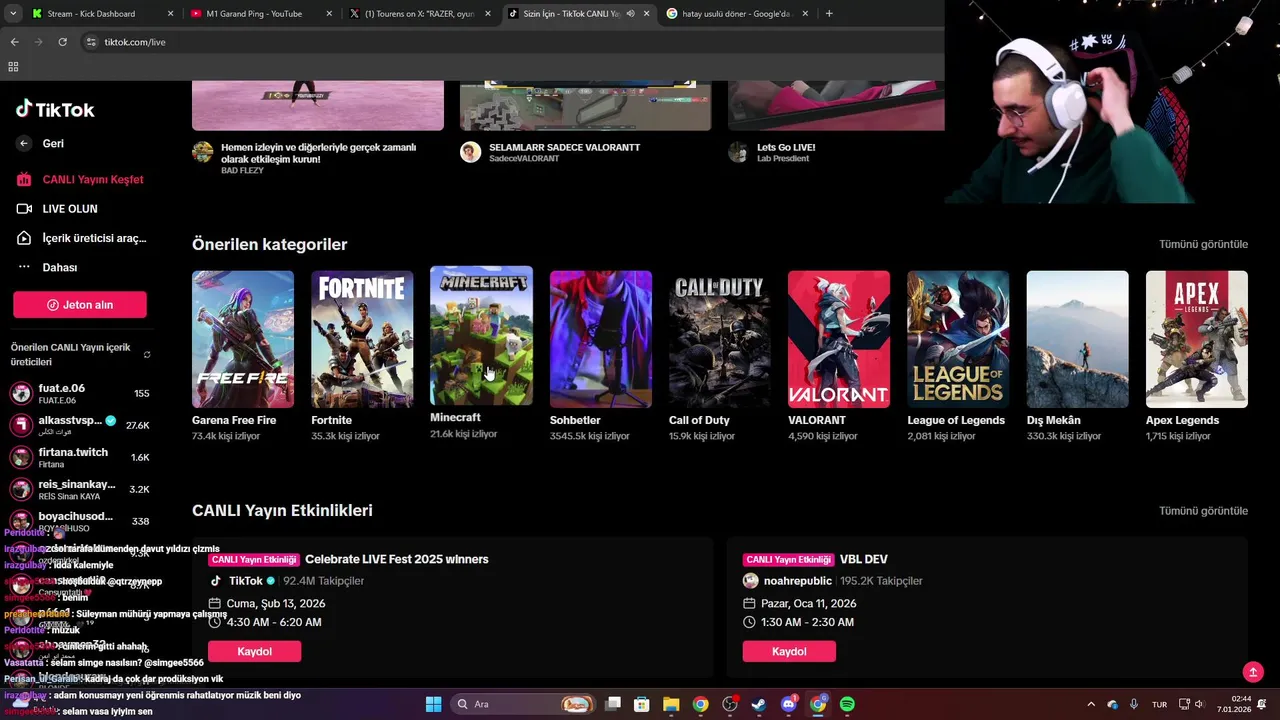Image resolution: width=1280 pixels, height=720 pixels.
Task: Open SELAMLARR SADECE VALORANTT stream title
Action: (x=564, y=147)
